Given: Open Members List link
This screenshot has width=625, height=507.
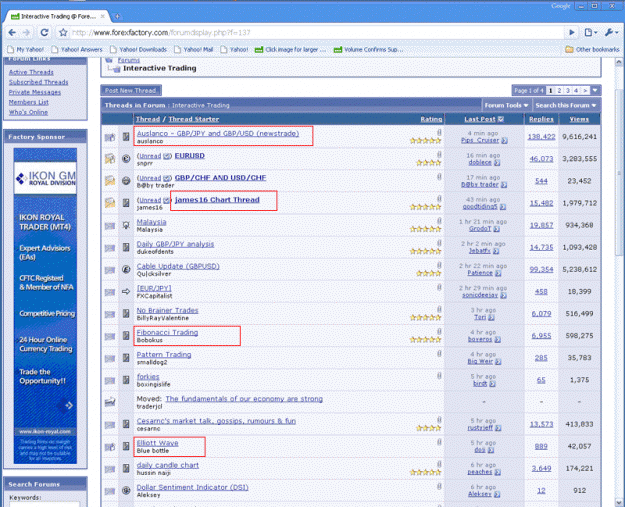Looking at the screenshot, I should (29, 102).
